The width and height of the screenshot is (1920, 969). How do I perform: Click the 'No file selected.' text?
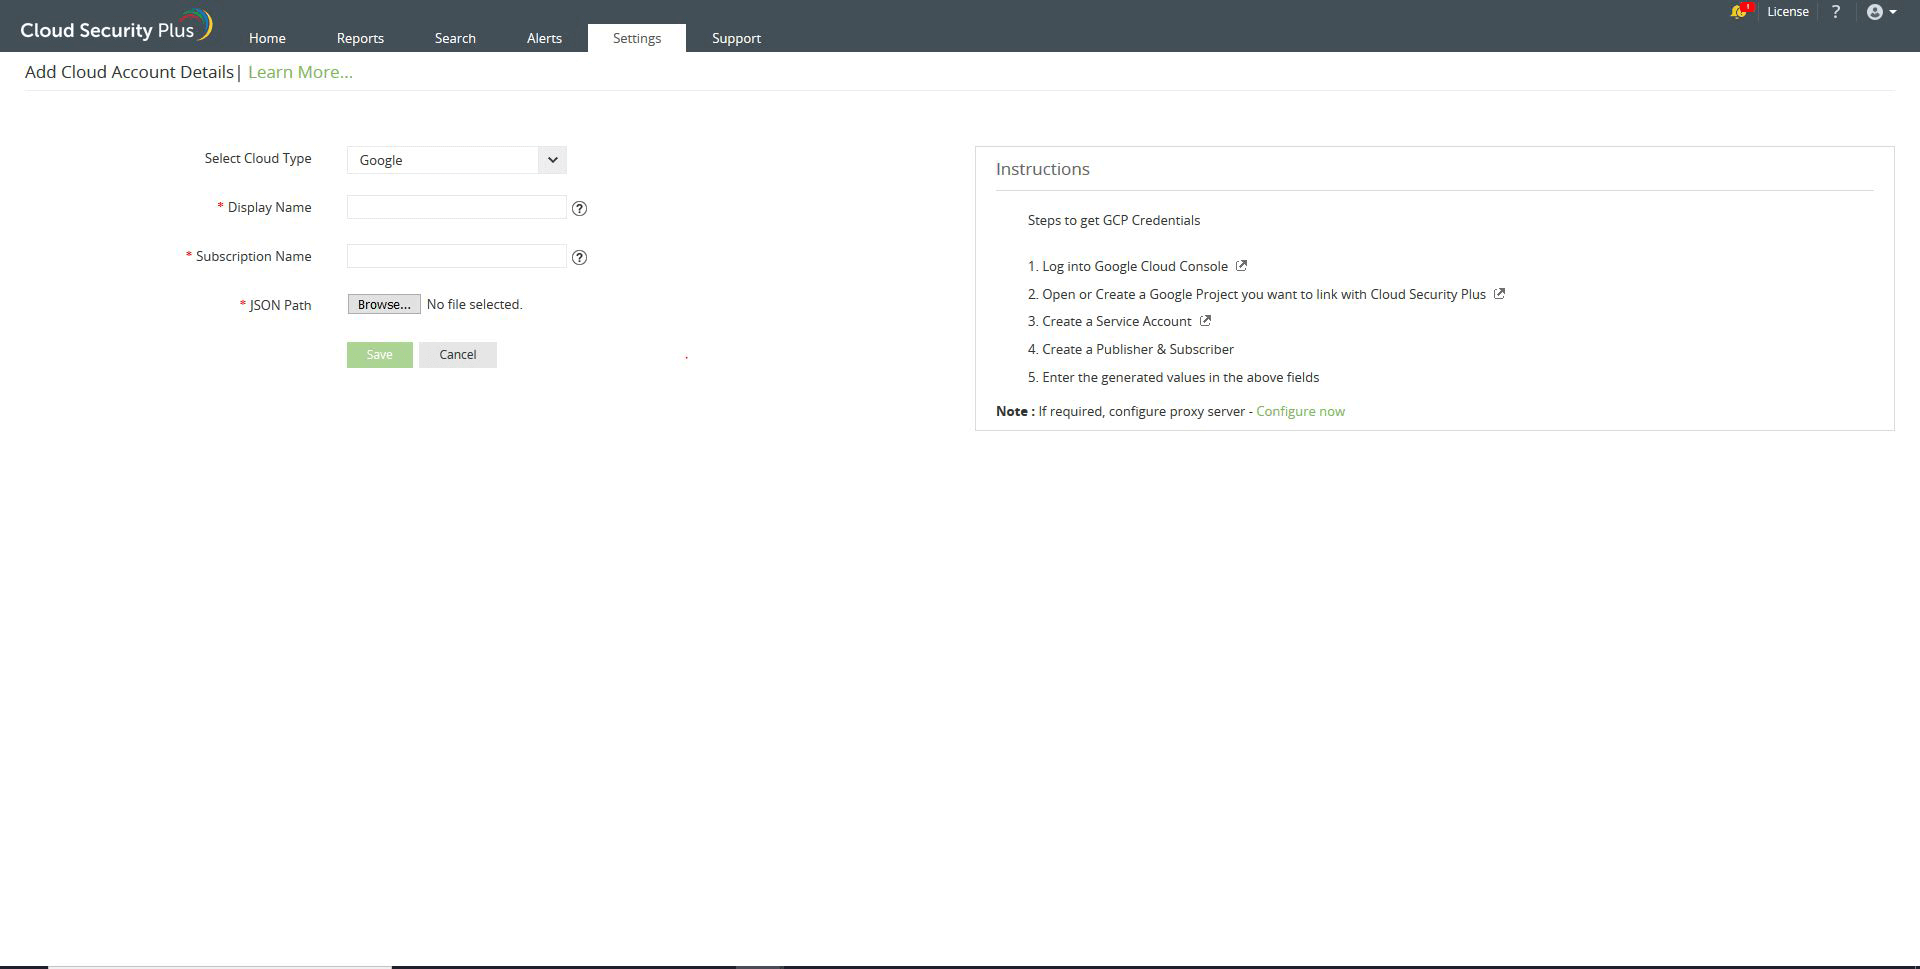click(x=474, y=304)
